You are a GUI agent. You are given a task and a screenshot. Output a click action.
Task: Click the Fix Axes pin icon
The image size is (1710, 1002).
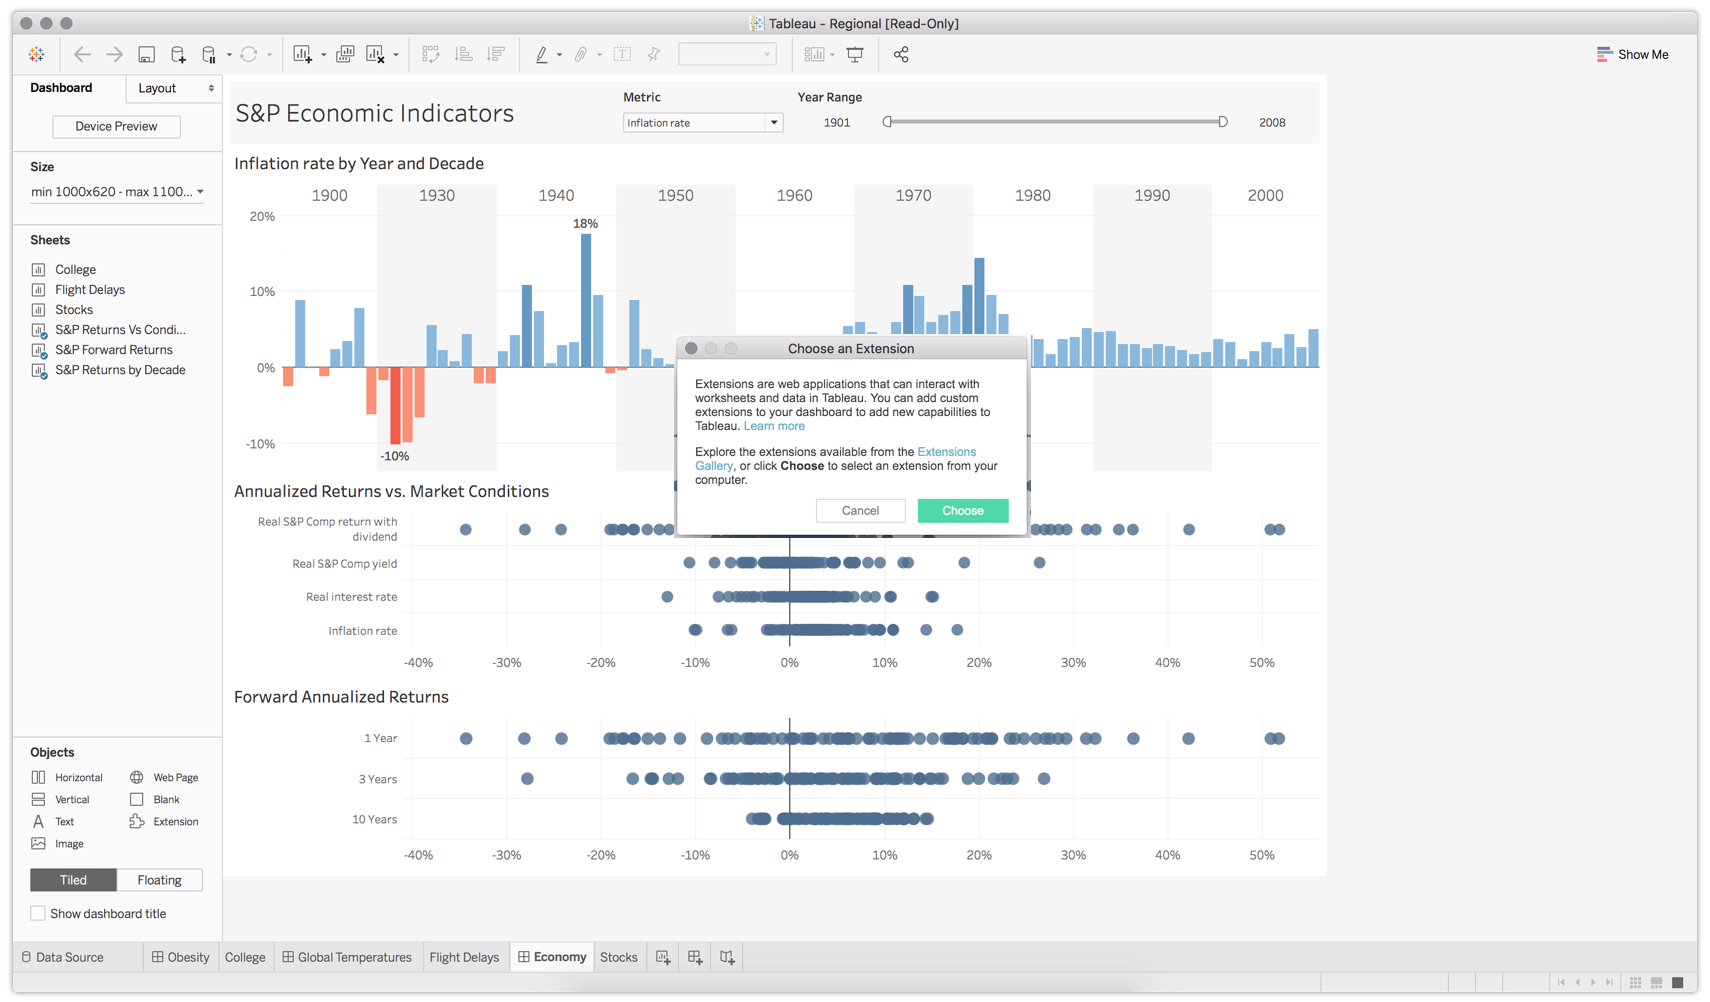coord(654,54)
